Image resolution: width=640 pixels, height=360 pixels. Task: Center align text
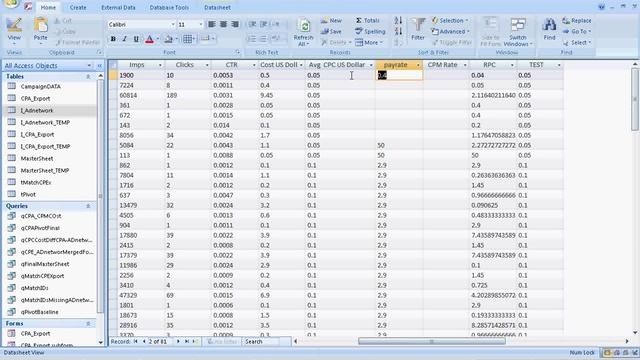click(223, 24)
